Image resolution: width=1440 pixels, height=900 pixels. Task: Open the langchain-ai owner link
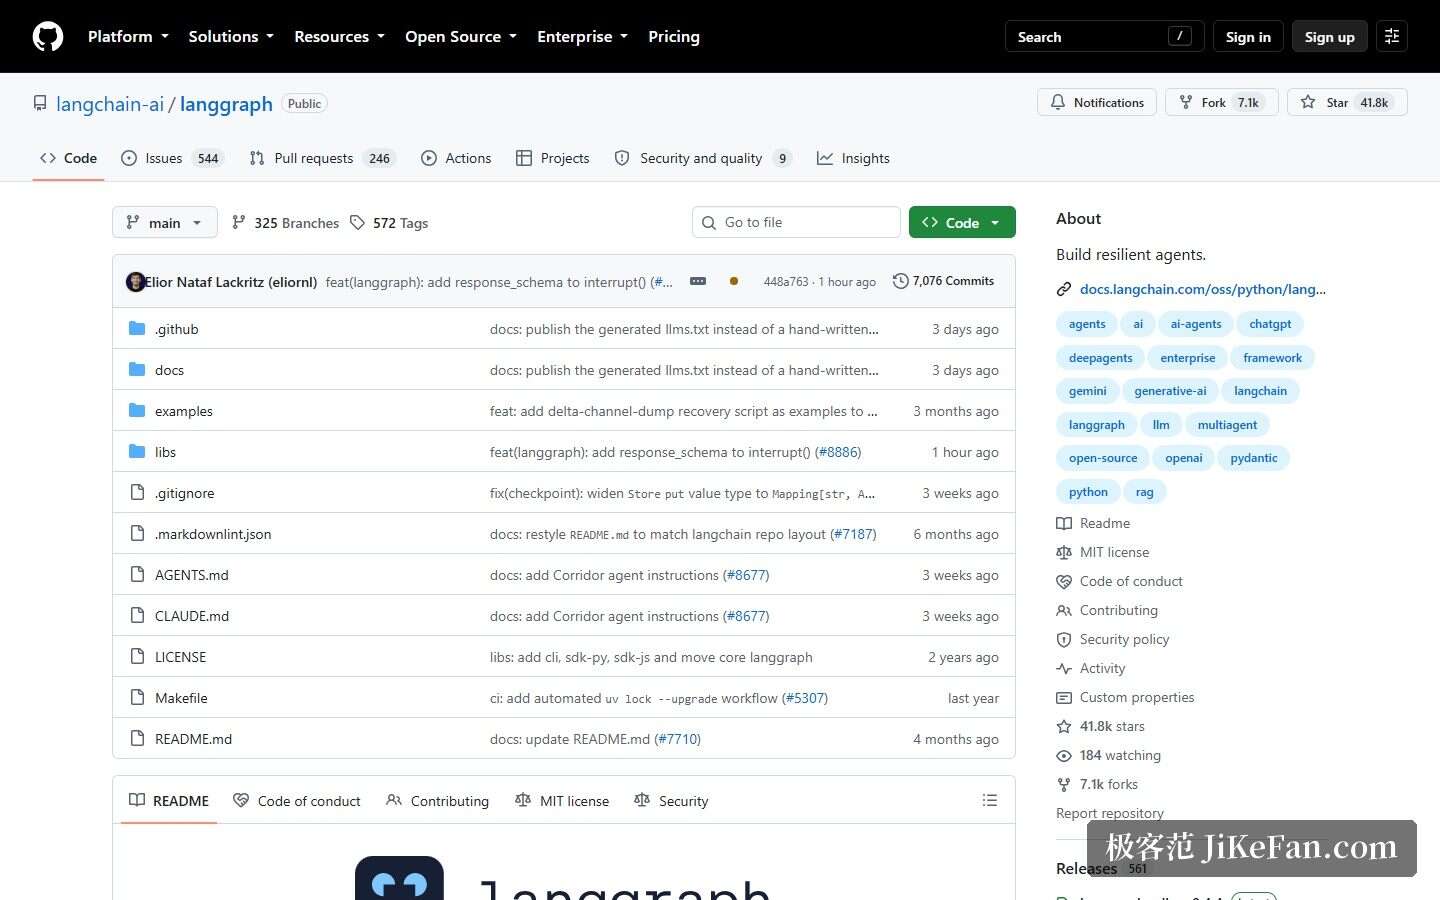point(110,104)
